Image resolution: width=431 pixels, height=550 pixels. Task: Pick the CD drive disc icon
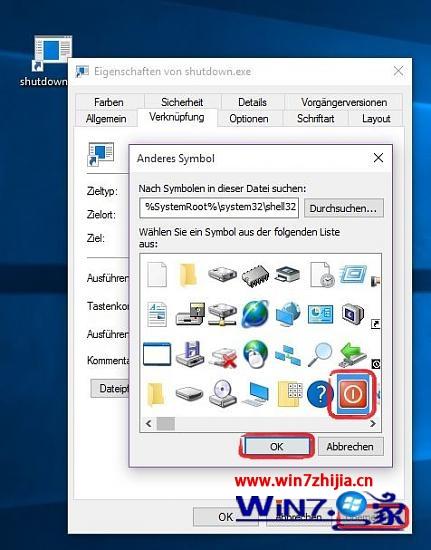point(222,393)
